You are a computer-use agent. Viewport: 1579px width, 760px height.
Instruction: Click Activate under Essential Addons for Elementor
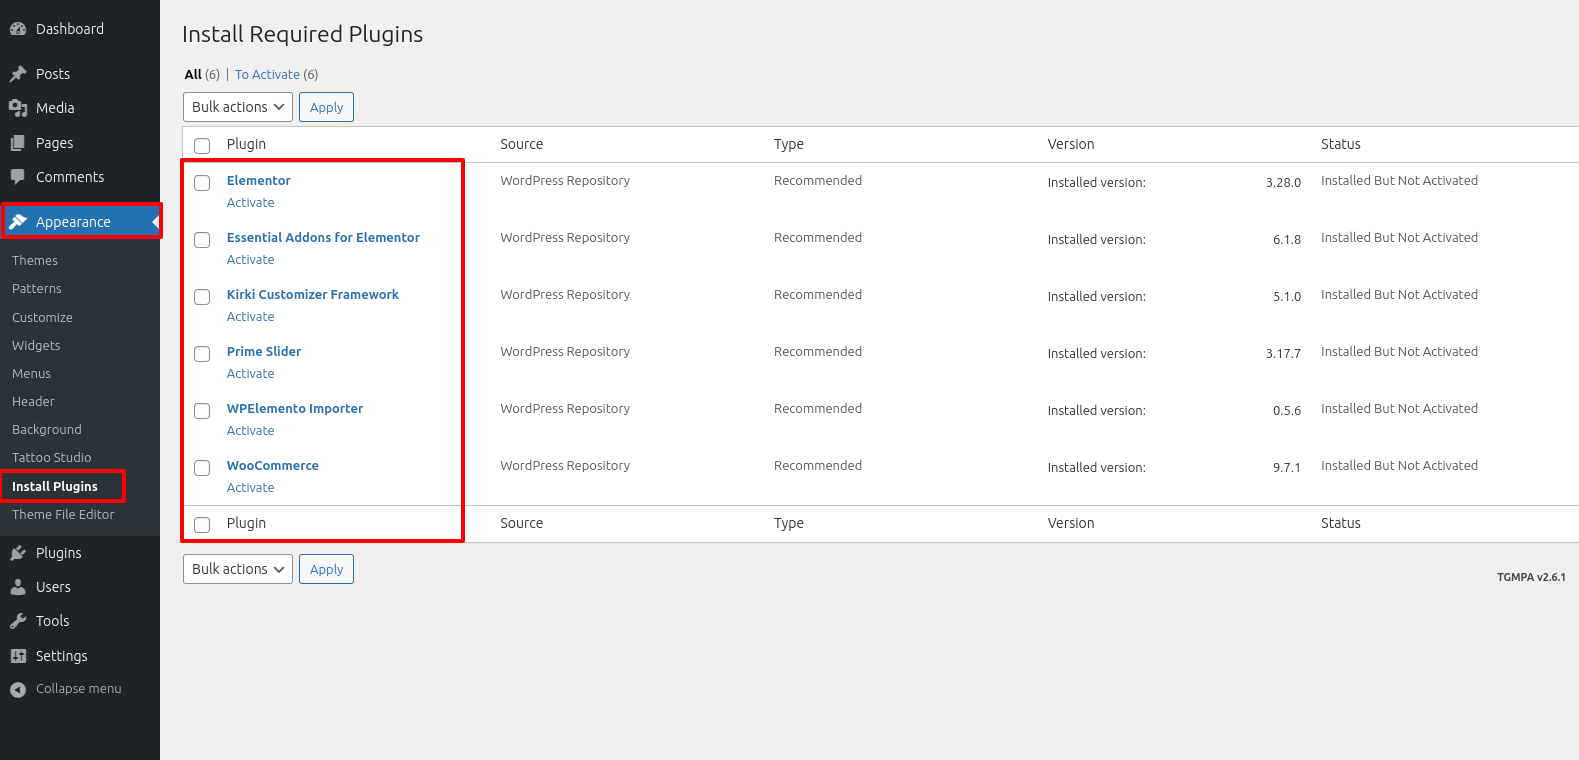251,259
